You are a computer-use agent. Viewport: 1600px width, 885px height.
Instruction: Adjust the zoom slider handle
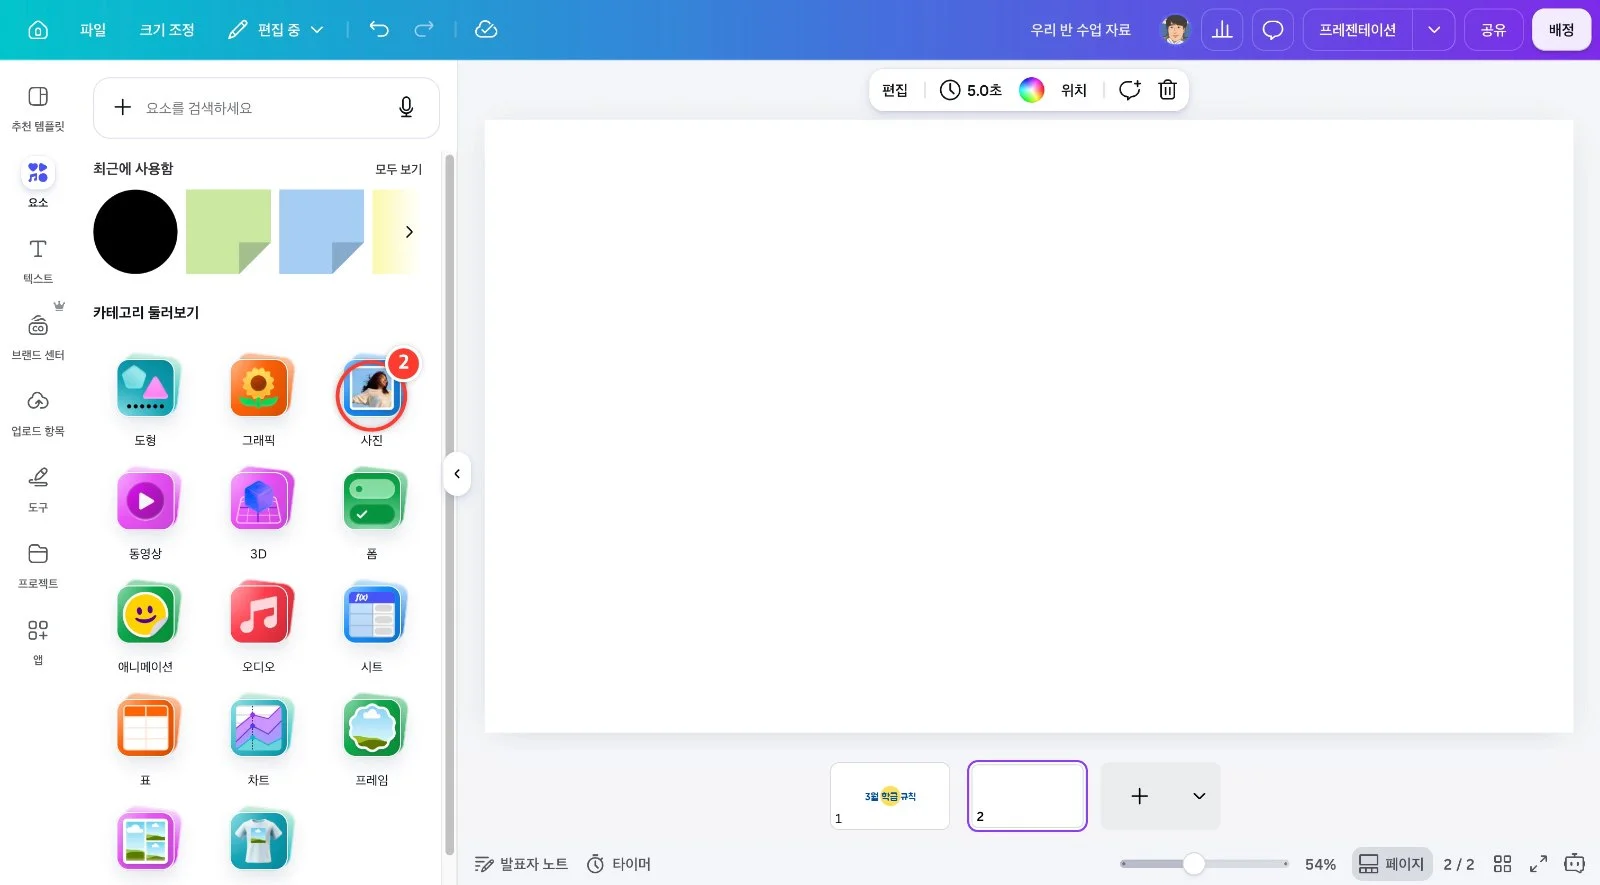point(1194,864)
